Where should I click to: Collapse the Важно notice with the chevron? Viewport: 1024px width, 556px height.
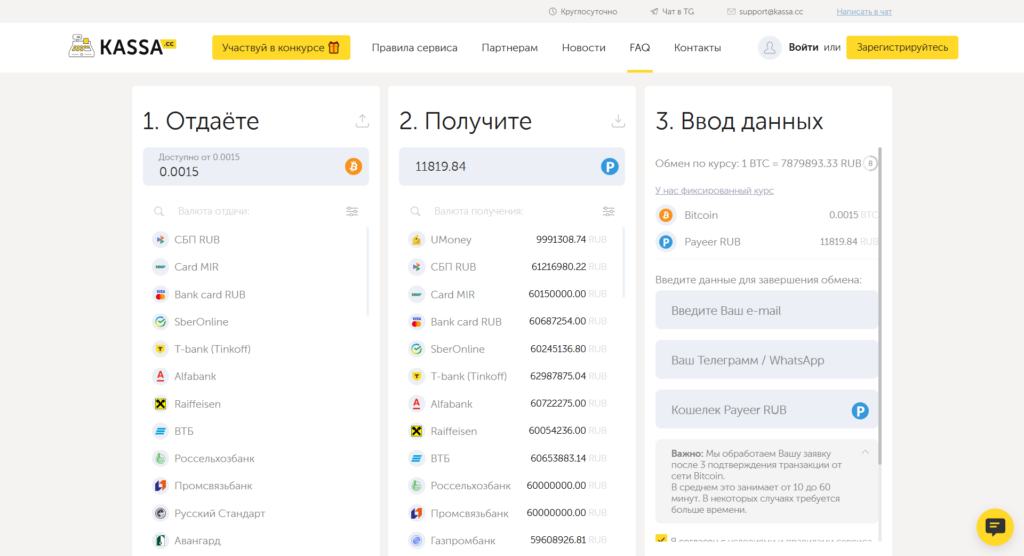pyautogui.click(x=865, y=452)
